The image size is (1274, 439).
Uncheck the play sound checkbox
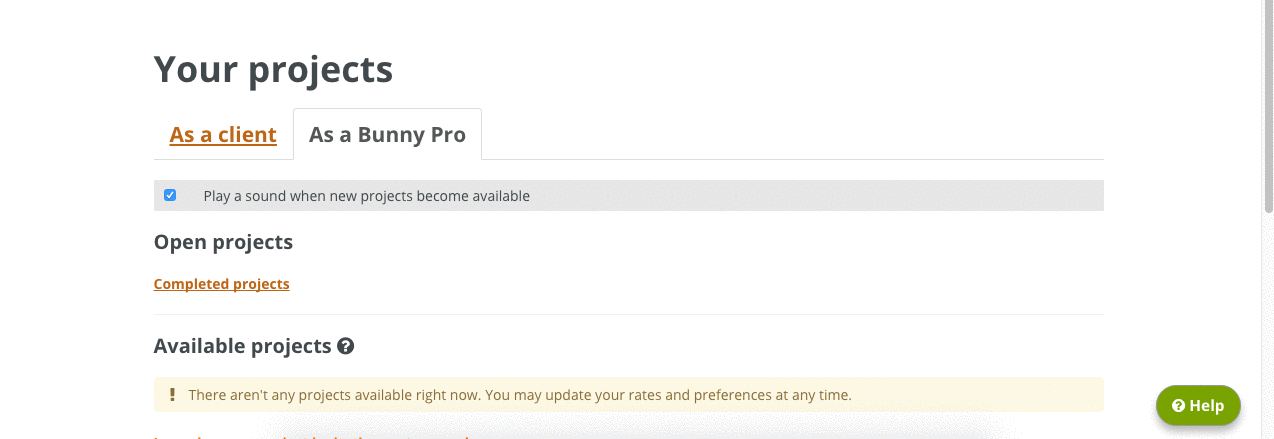tap(170, 195)
